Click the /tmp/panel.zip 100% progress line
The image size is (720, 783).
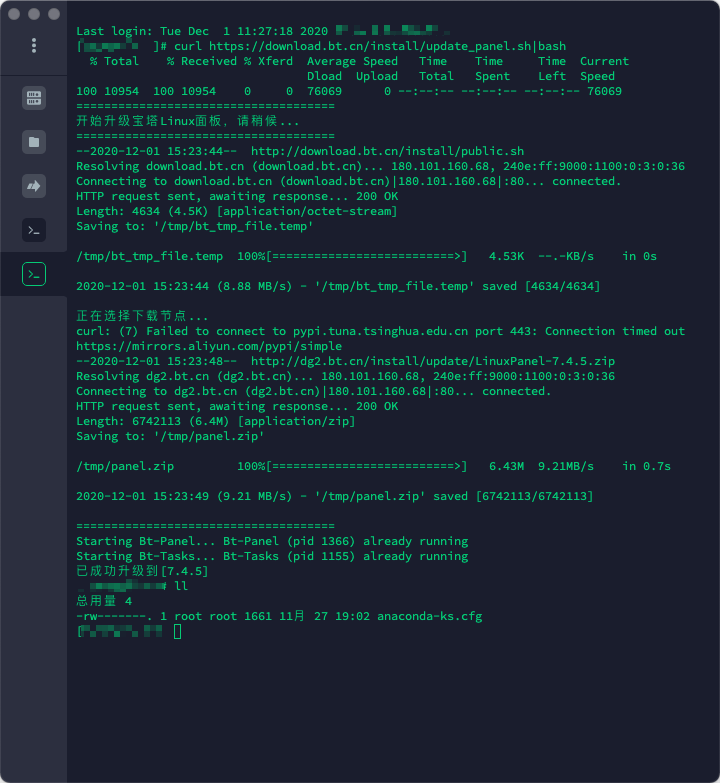pos(373,466)
